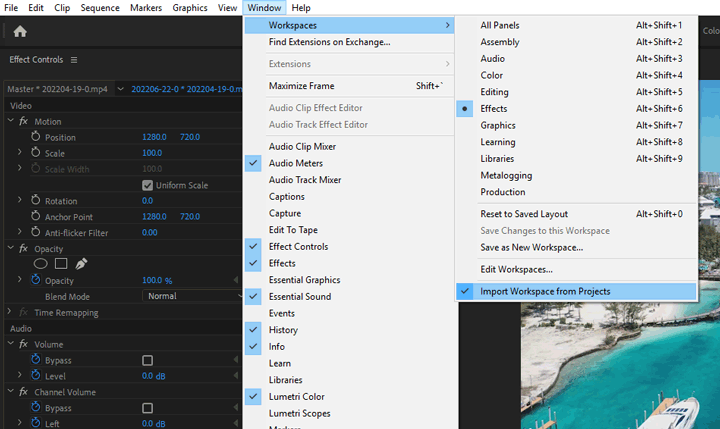The image size is (720, 429).
Task: Click Find Extensions on Exchange
Action: (329, 42)
